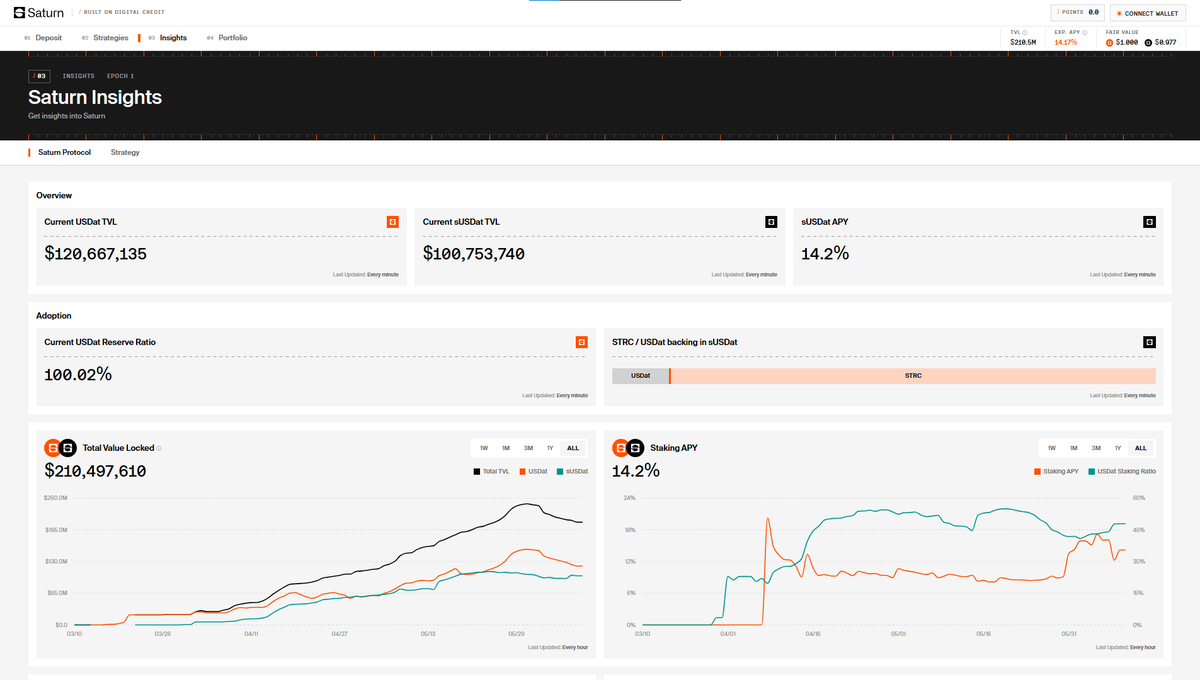Image resolution: width=1200 pixels, height=680 pixels.
Task: Click the token icons beside Total Value Locked
Action: tap(60, 448)
